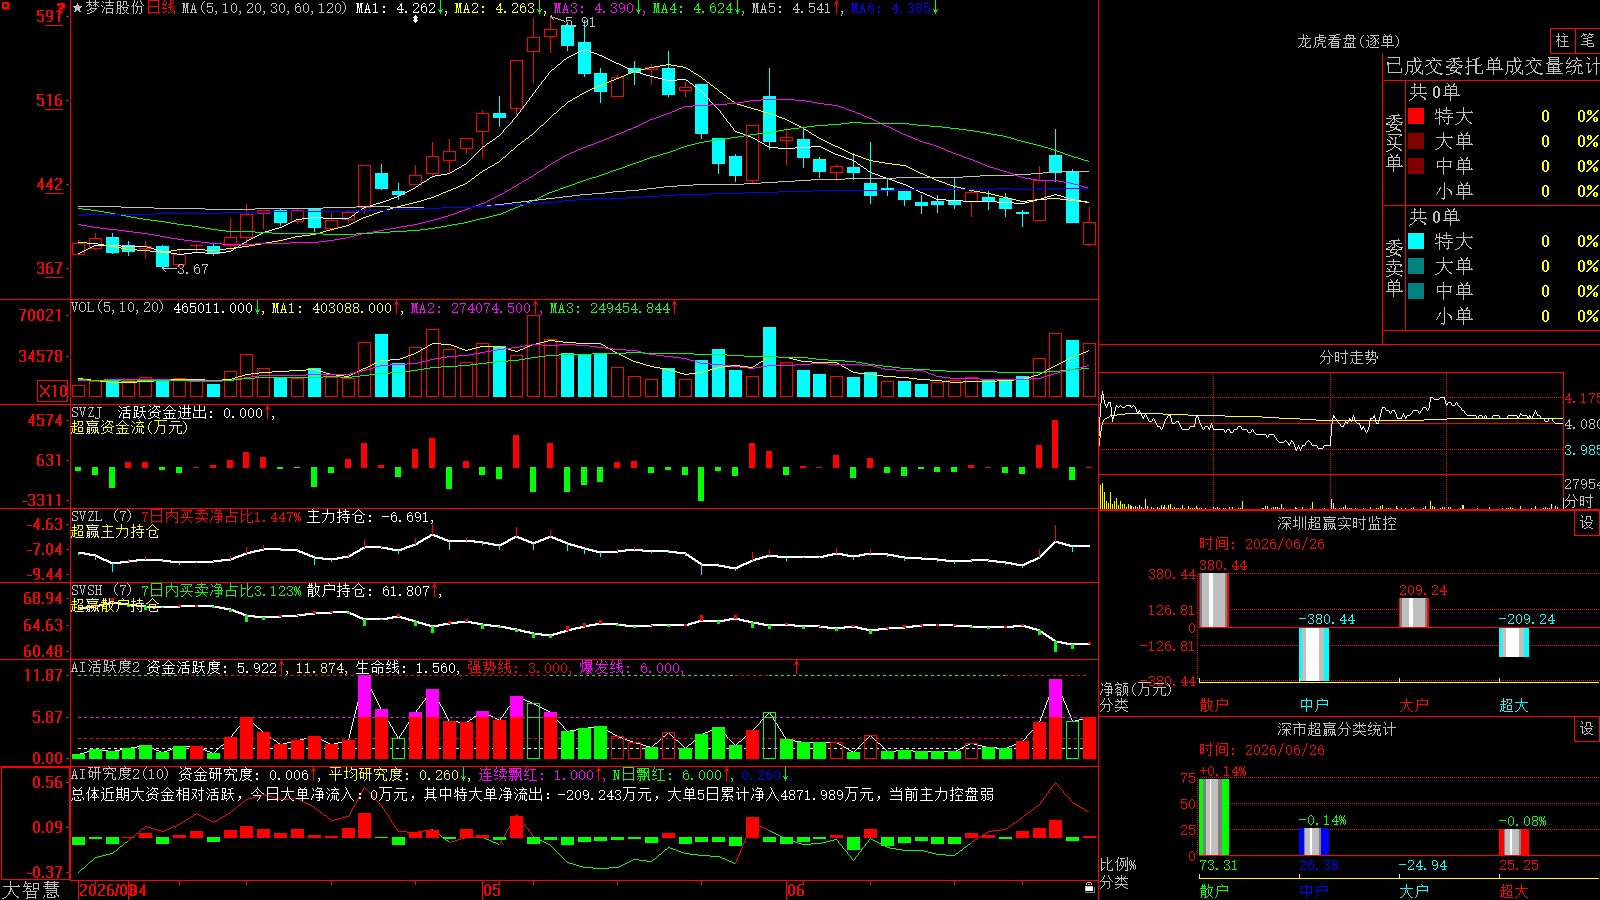Click the small red square icon at top-left corner

5,5
